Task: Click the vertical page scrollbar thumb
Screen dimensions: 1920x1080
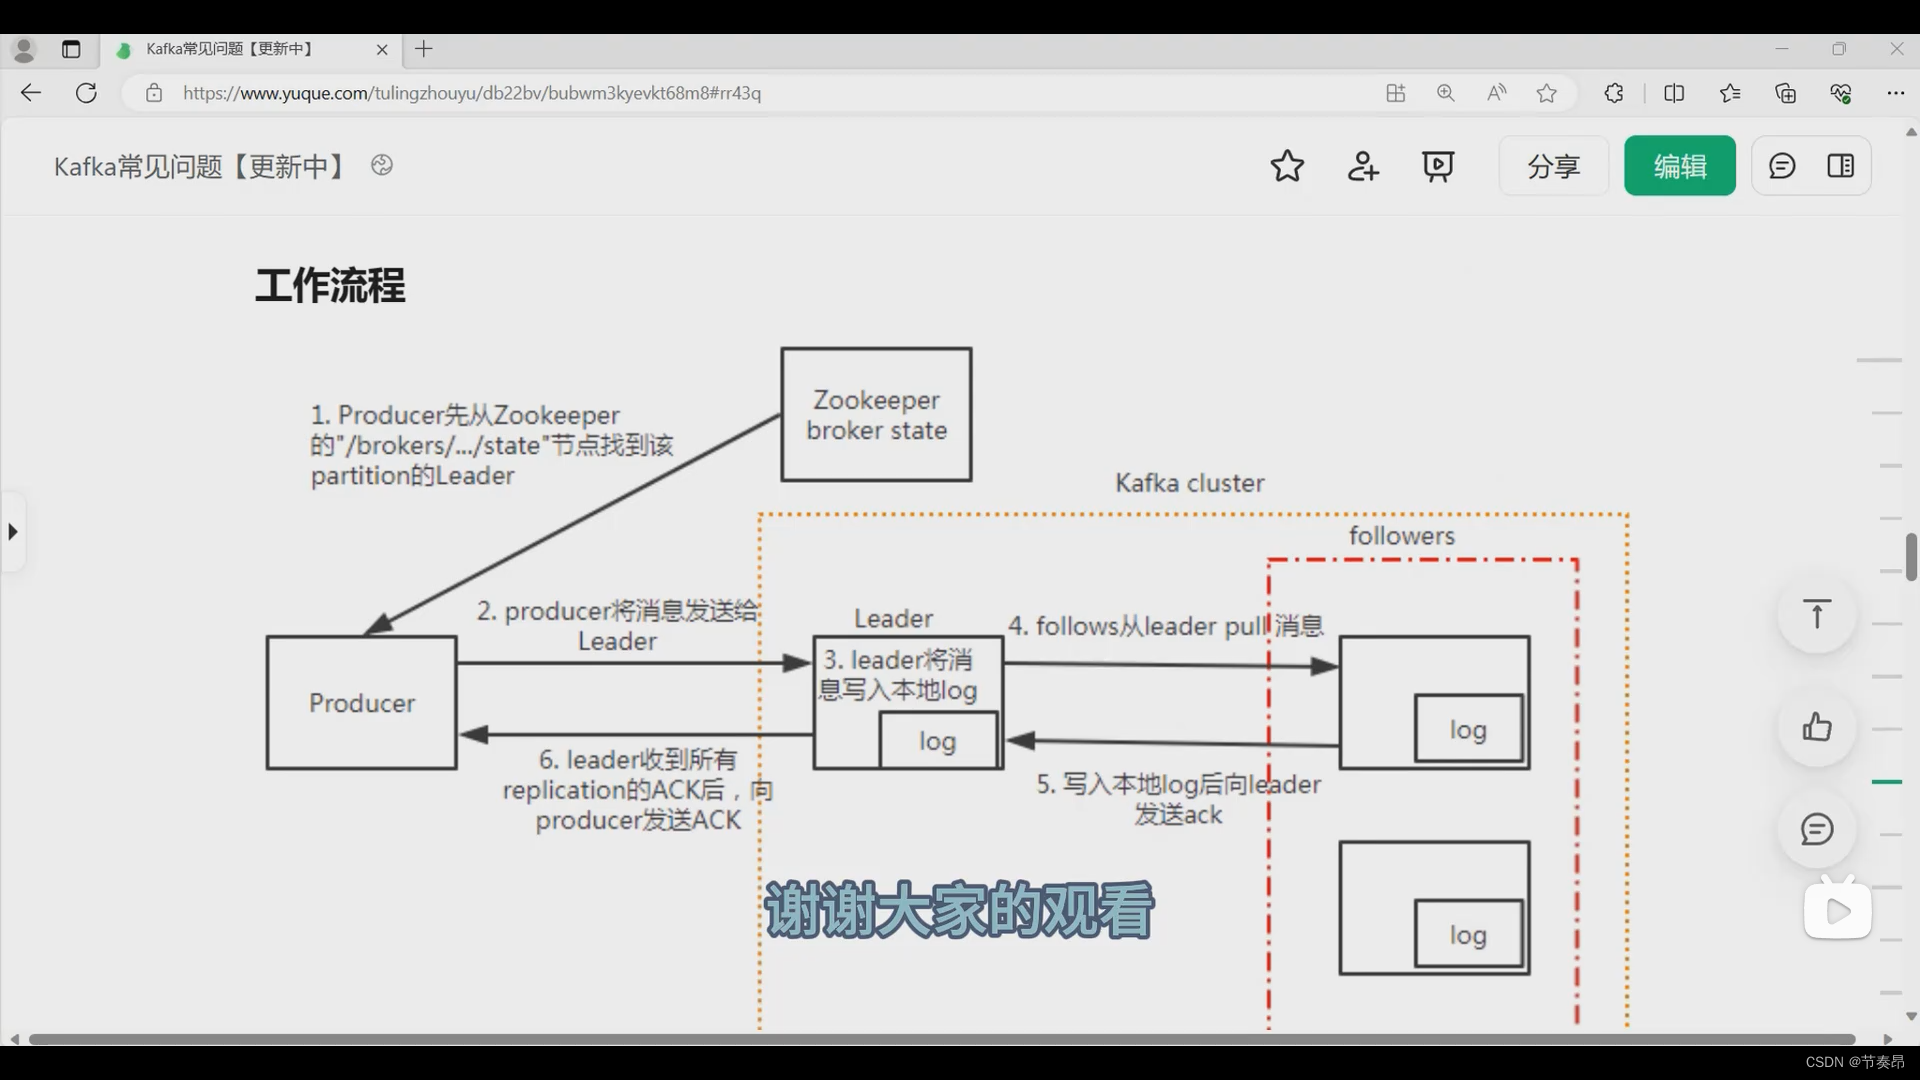Action: [x=1911, y=556]
